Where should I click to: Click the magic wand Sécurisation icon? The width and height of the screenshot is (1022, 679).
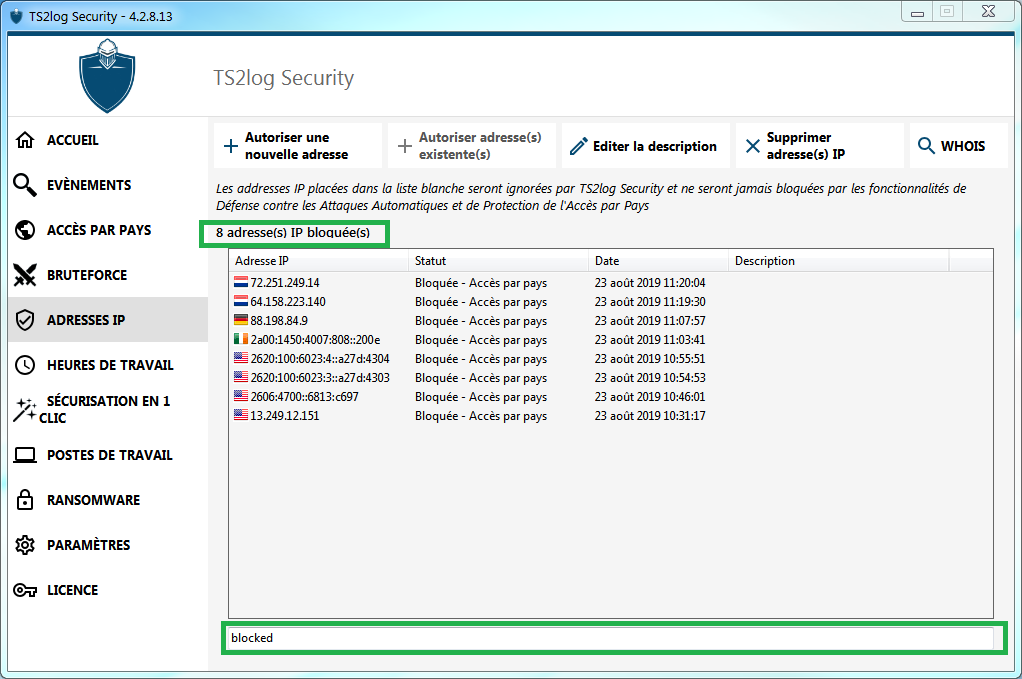click(25, 410)
